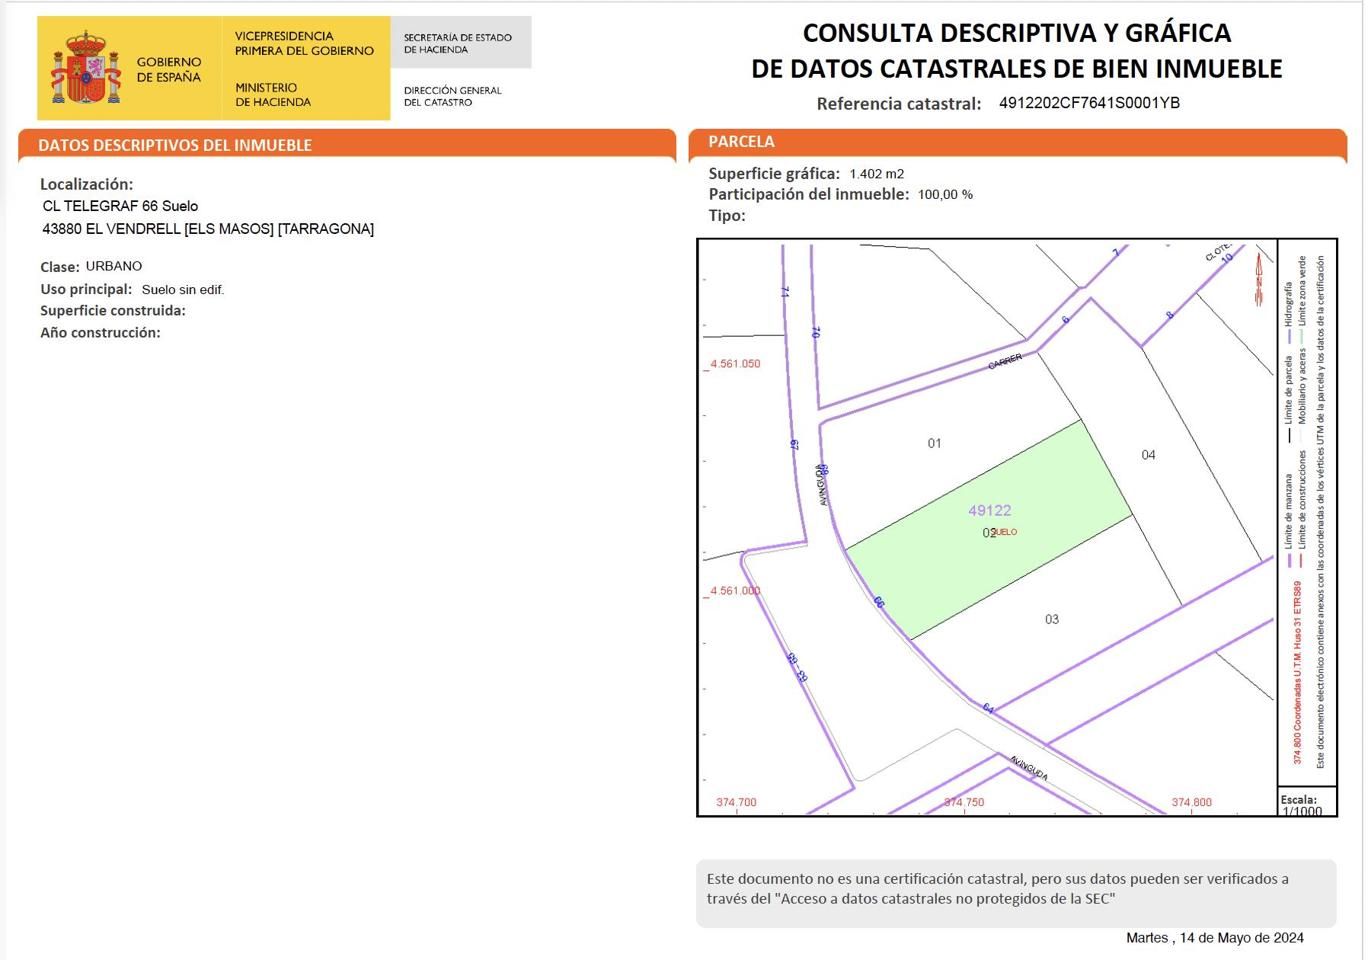Click the VICEPRESIDENCIA PRIMERA DEL GOBIERNO text
Viewport: 1368px width, 960px height.
304,43
